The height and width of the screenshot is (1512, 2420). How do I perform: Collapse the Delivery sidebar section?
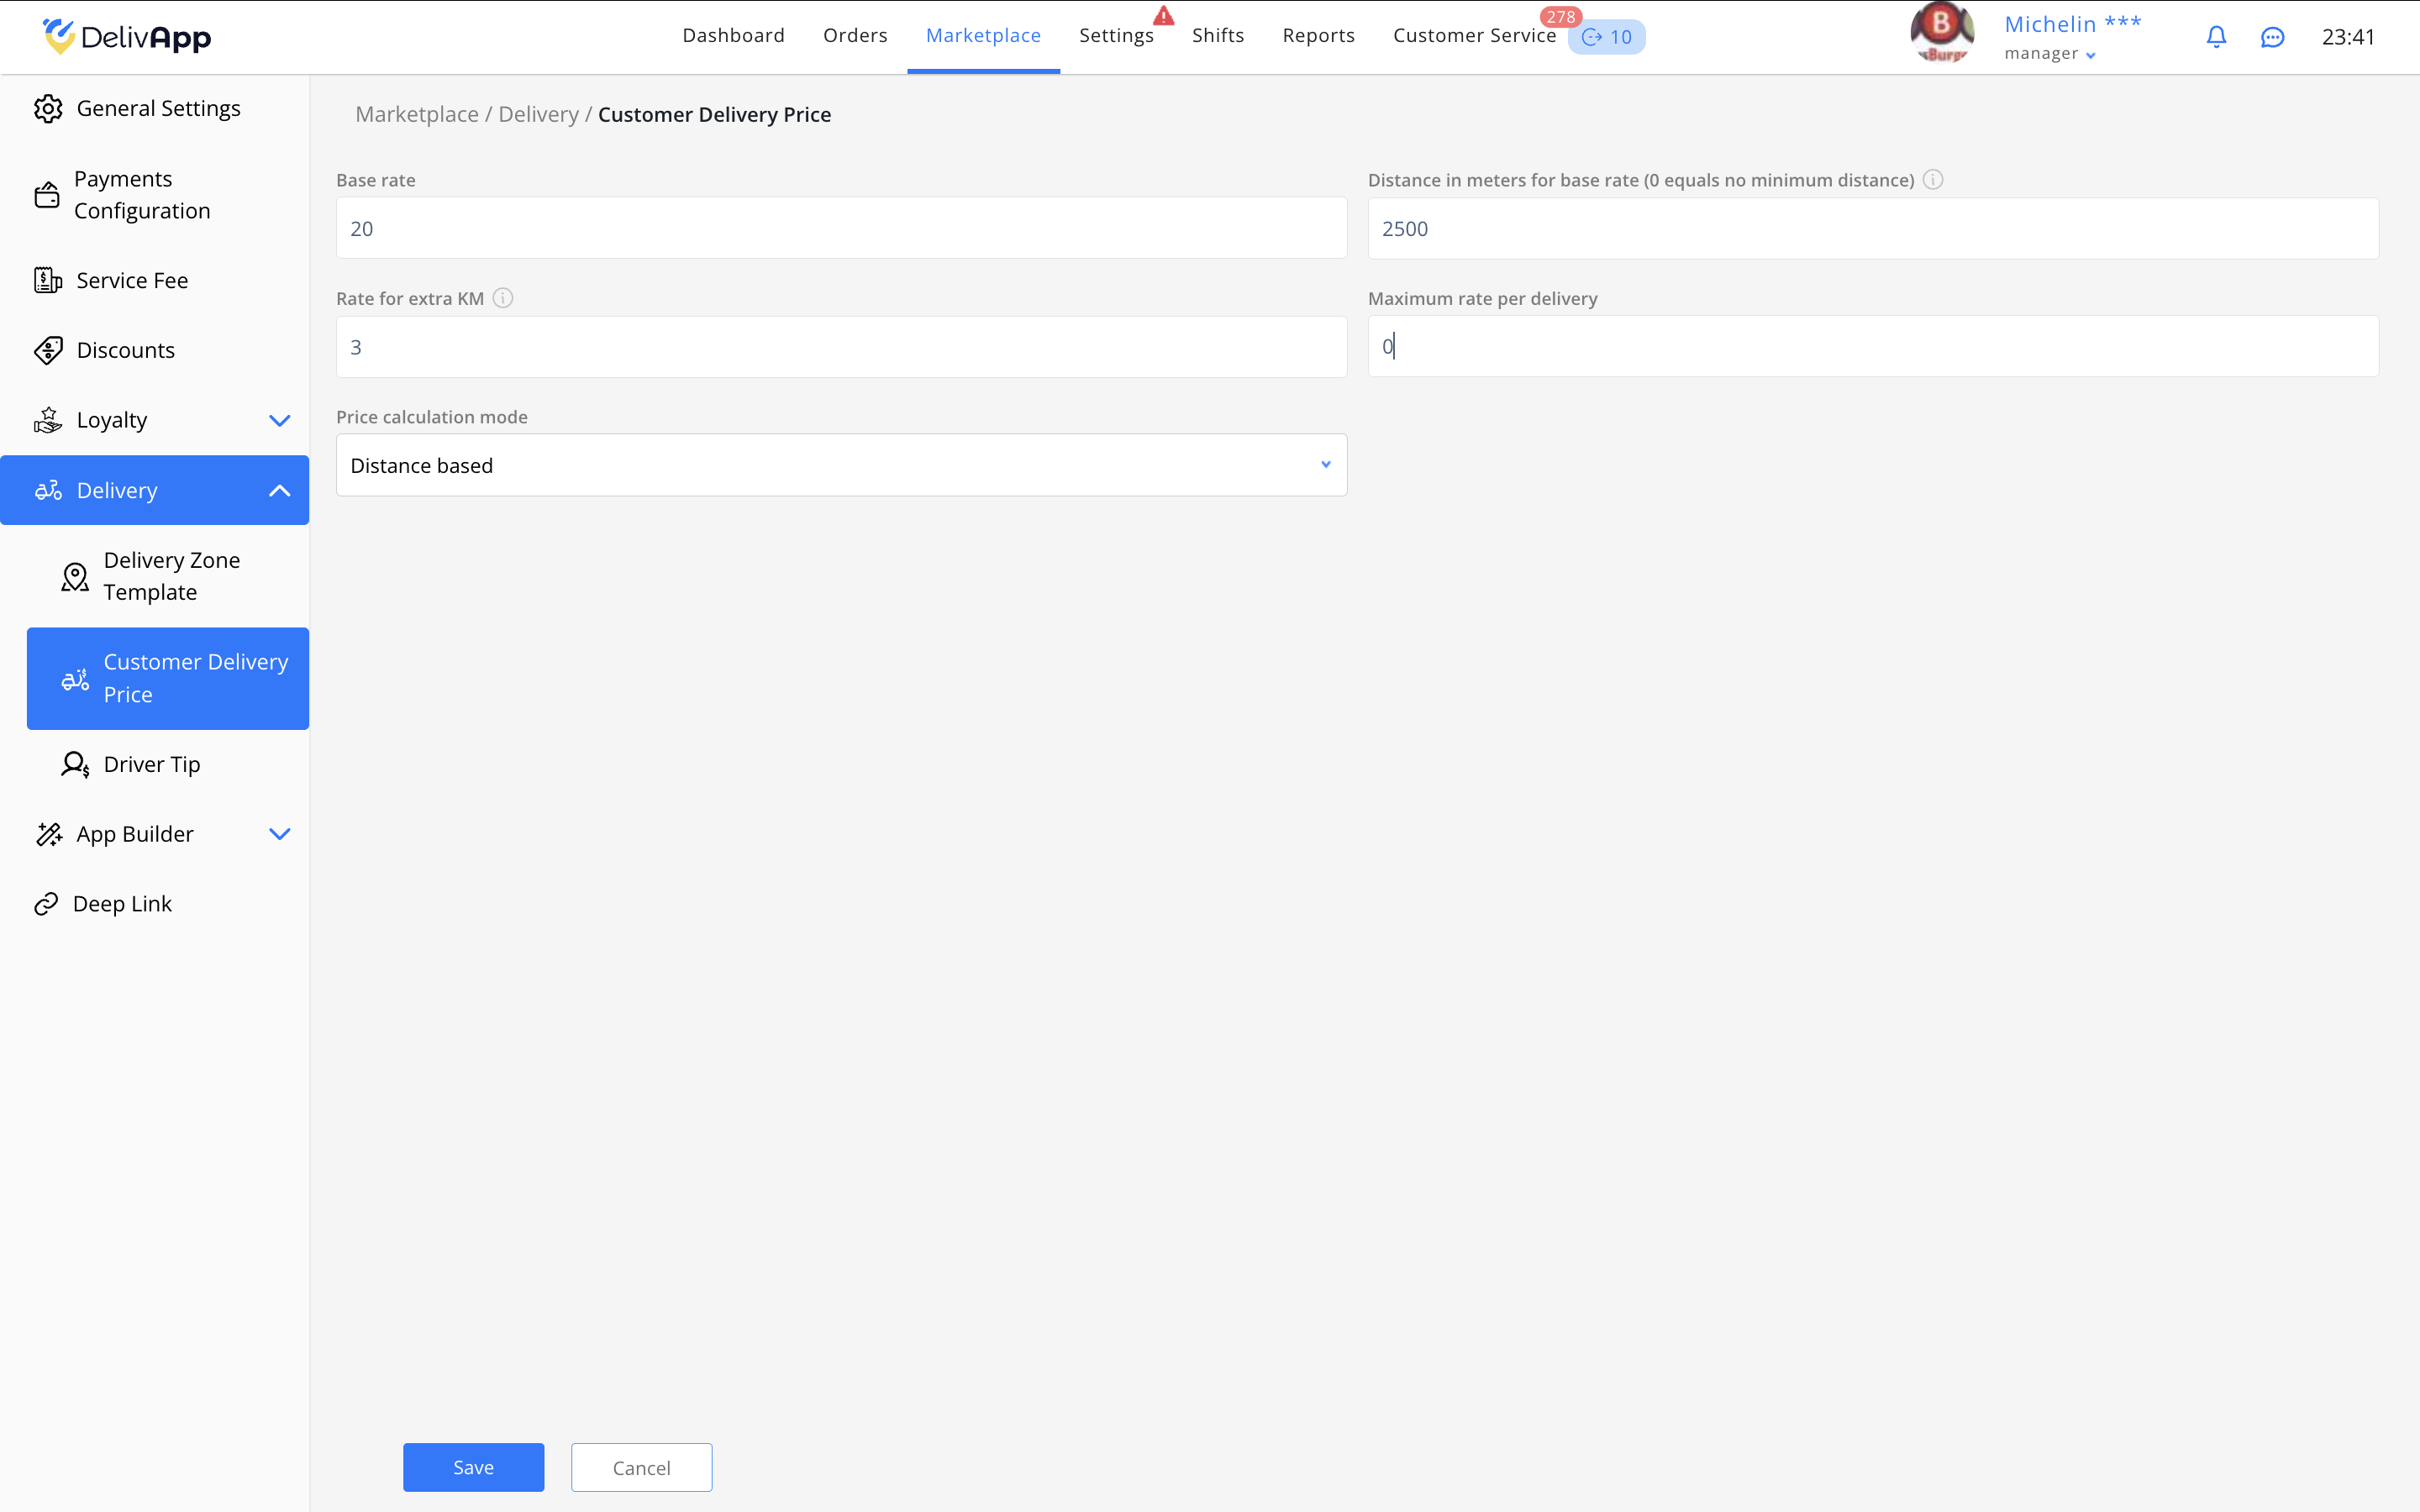279,490
